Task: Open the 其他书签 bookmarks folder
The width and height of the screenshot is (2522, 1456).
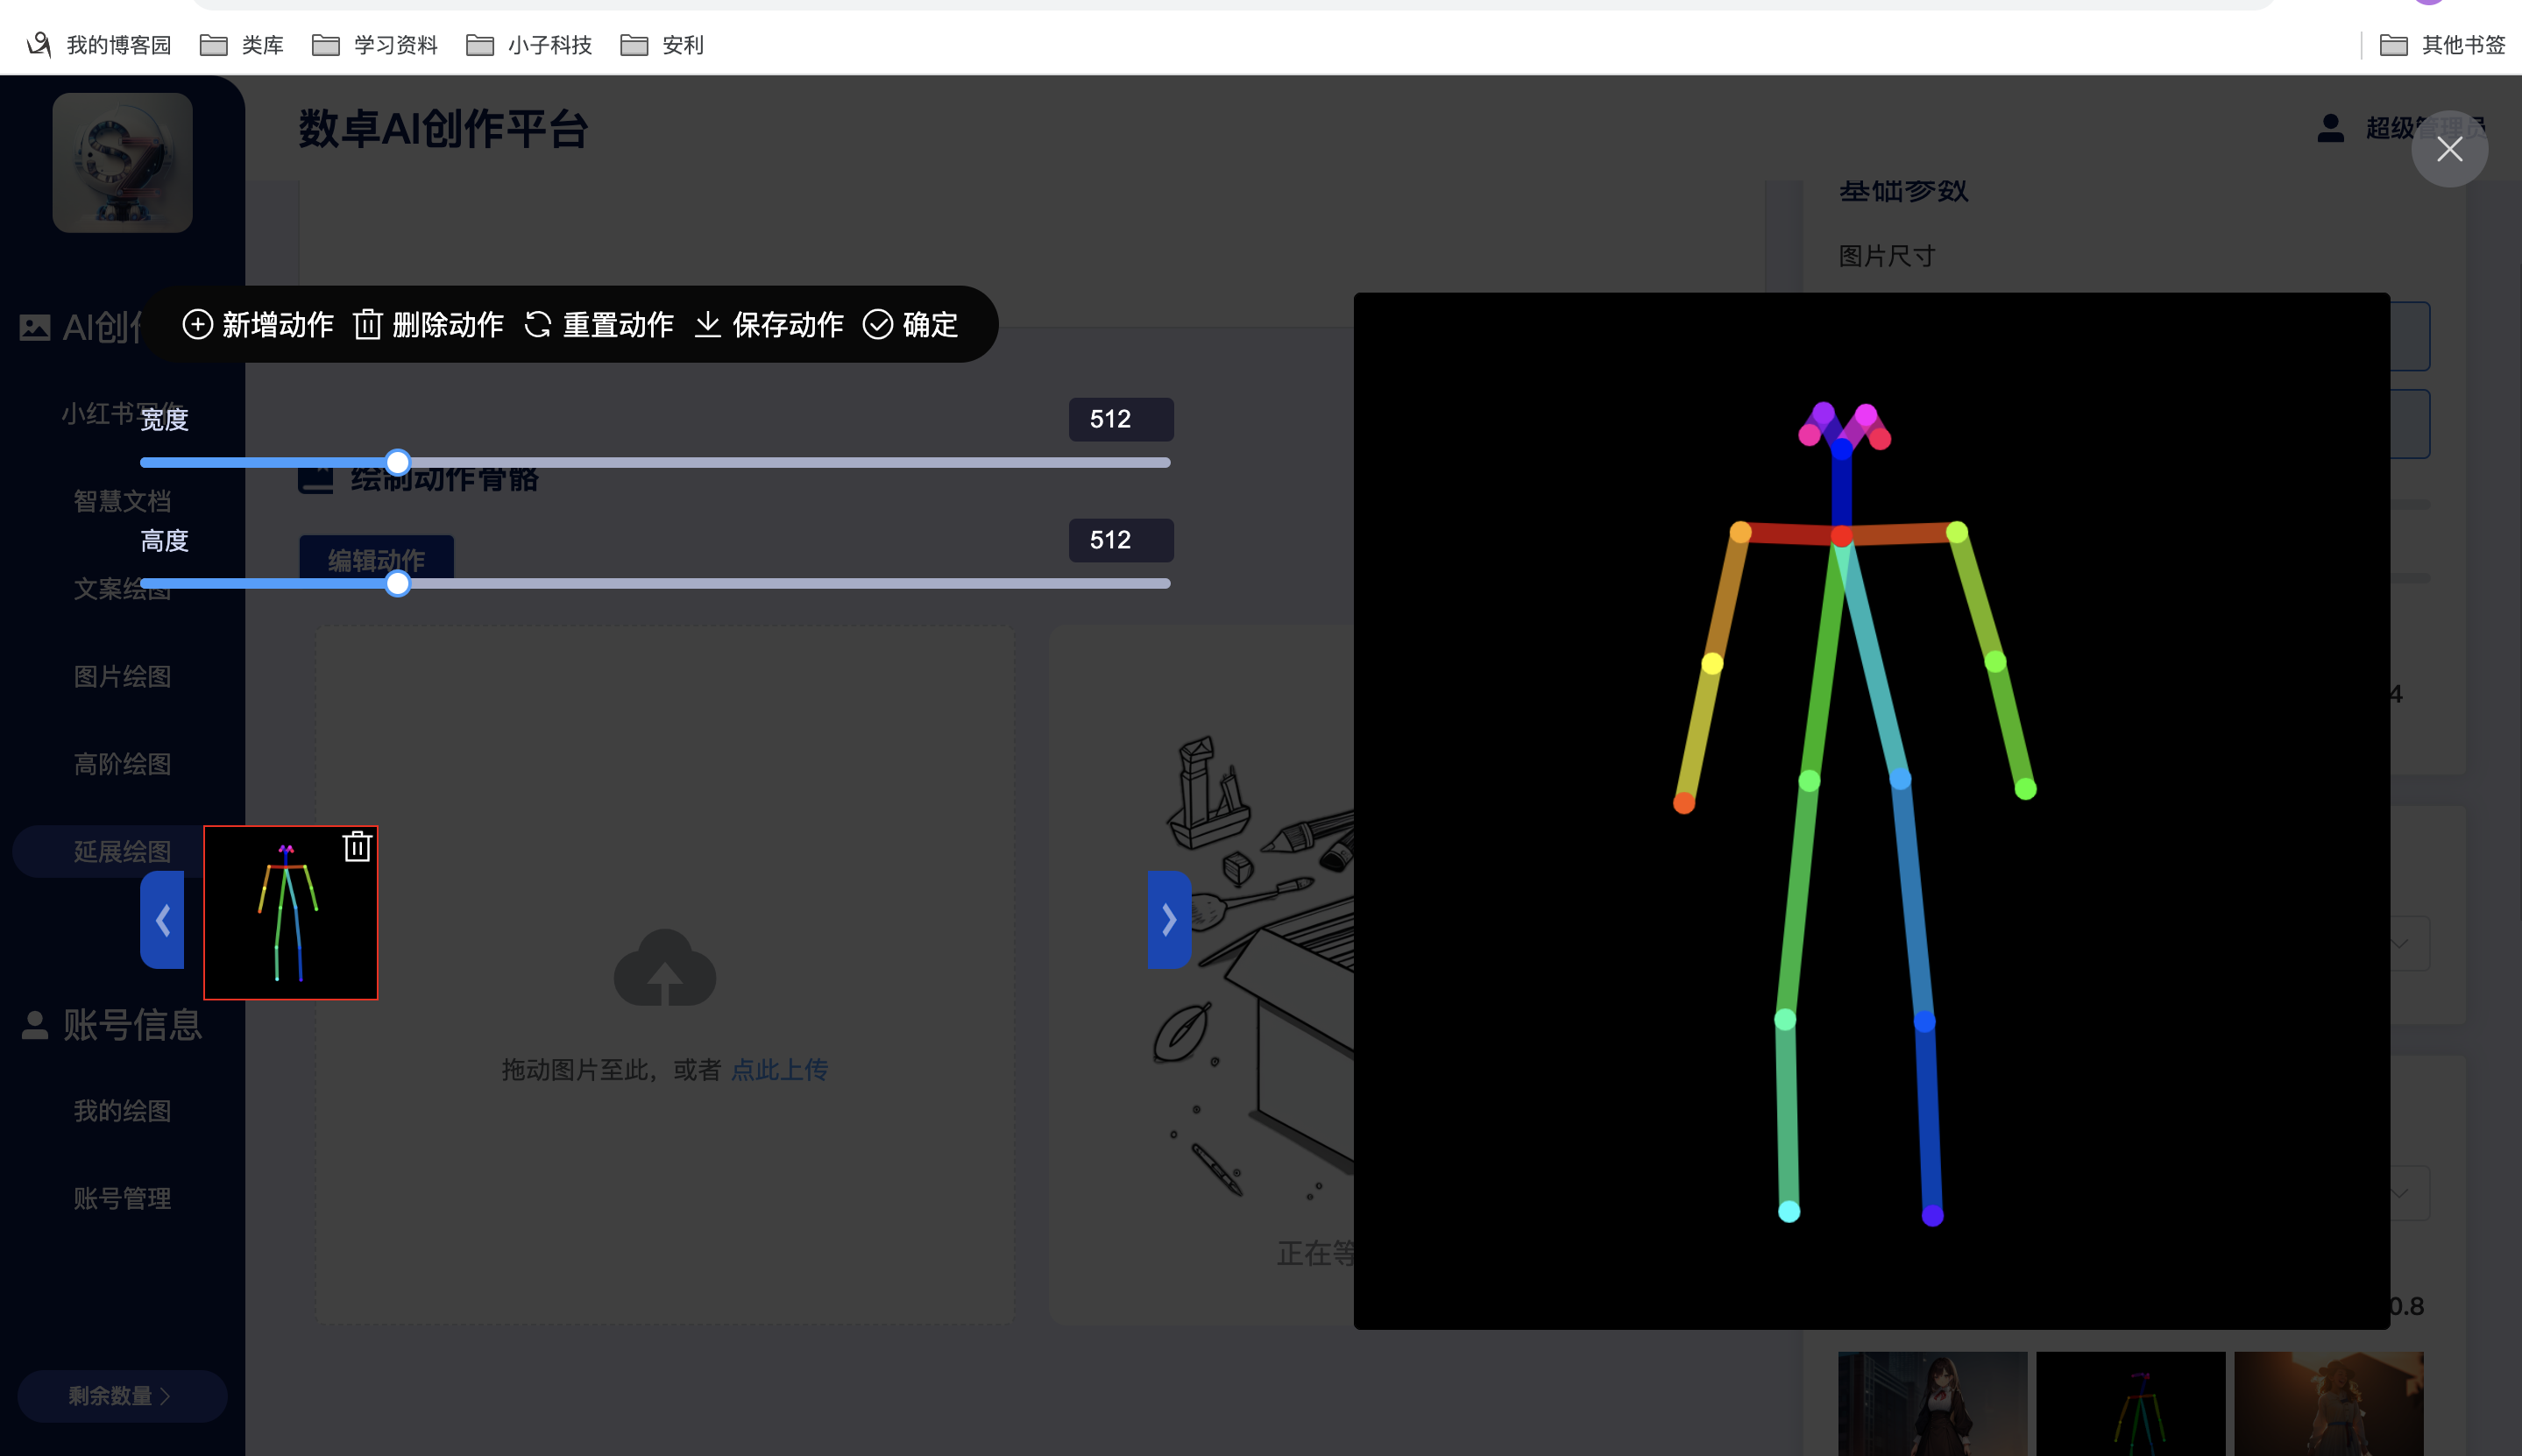Action: click(2442, 45)
